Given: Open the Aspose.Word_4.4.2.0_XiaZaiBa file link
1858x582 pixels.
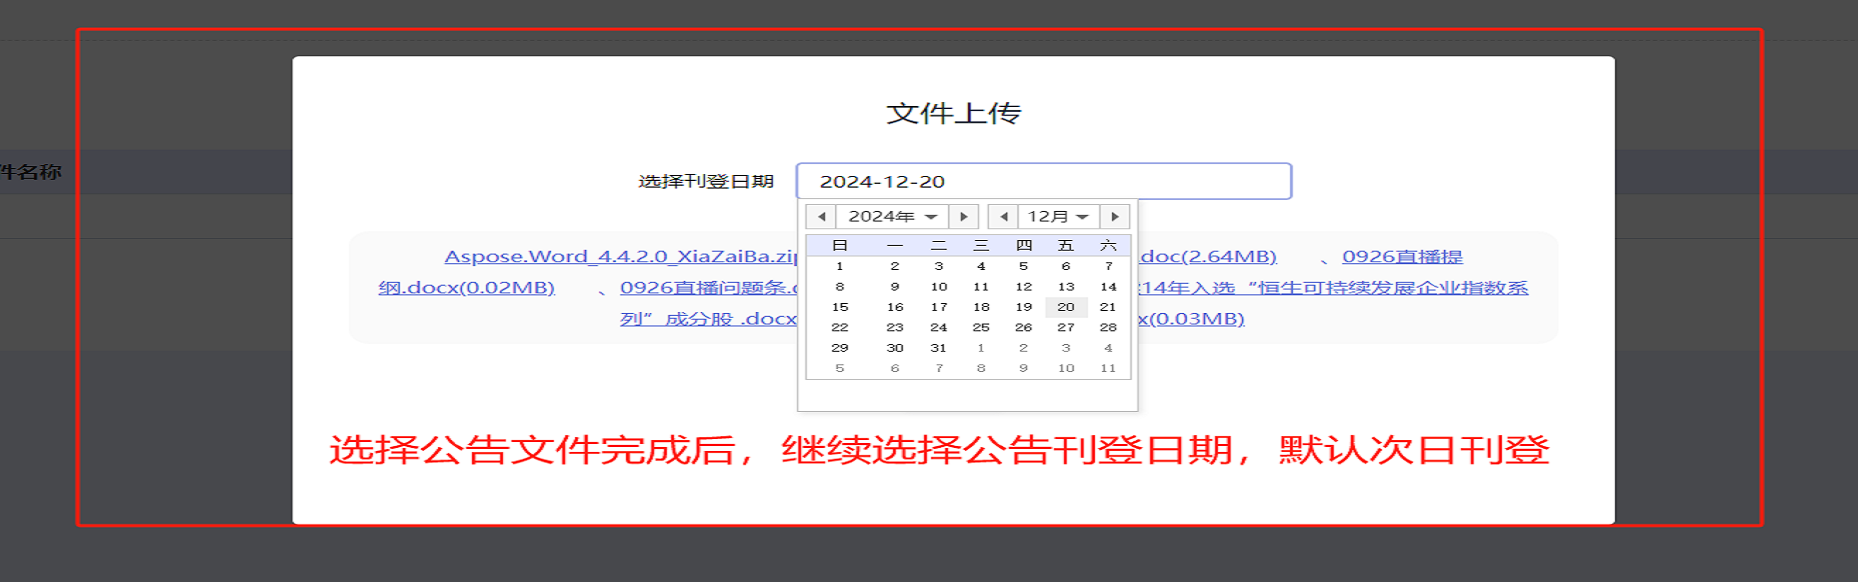Looking at the screenshot, I should (x=620, y=257).
